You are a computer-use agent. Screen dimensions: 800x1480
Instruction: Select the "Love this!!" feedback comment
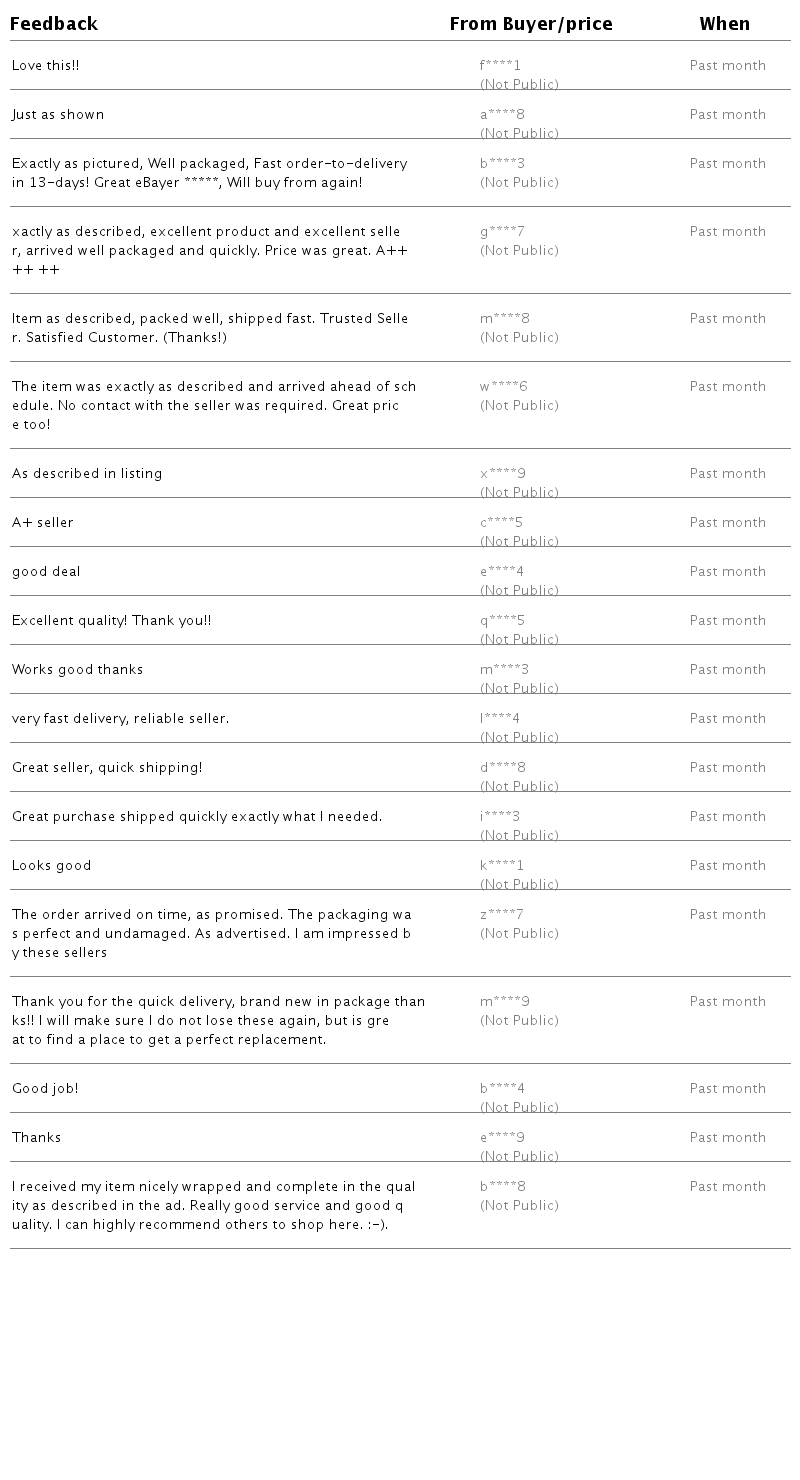[x=46, y=66]
